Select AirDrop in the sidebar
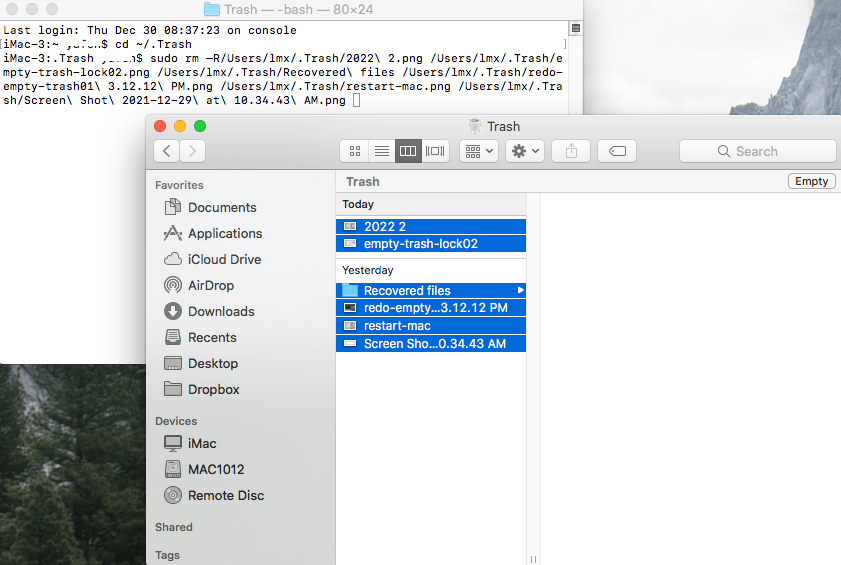The width and height of the screenshot is (841, 565). pos(211,285)
